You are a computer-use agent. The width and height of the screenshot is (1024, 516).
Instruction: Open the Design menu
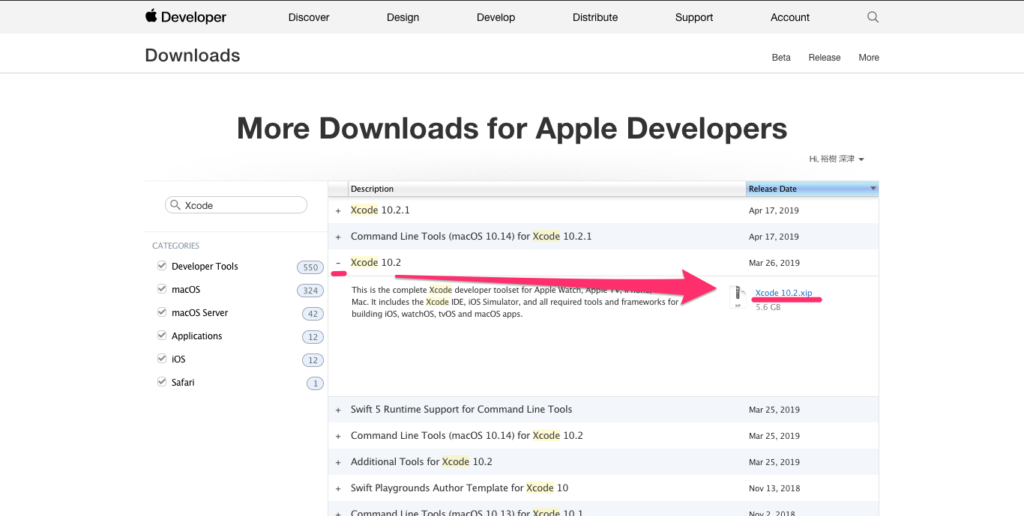coord(403,18)
